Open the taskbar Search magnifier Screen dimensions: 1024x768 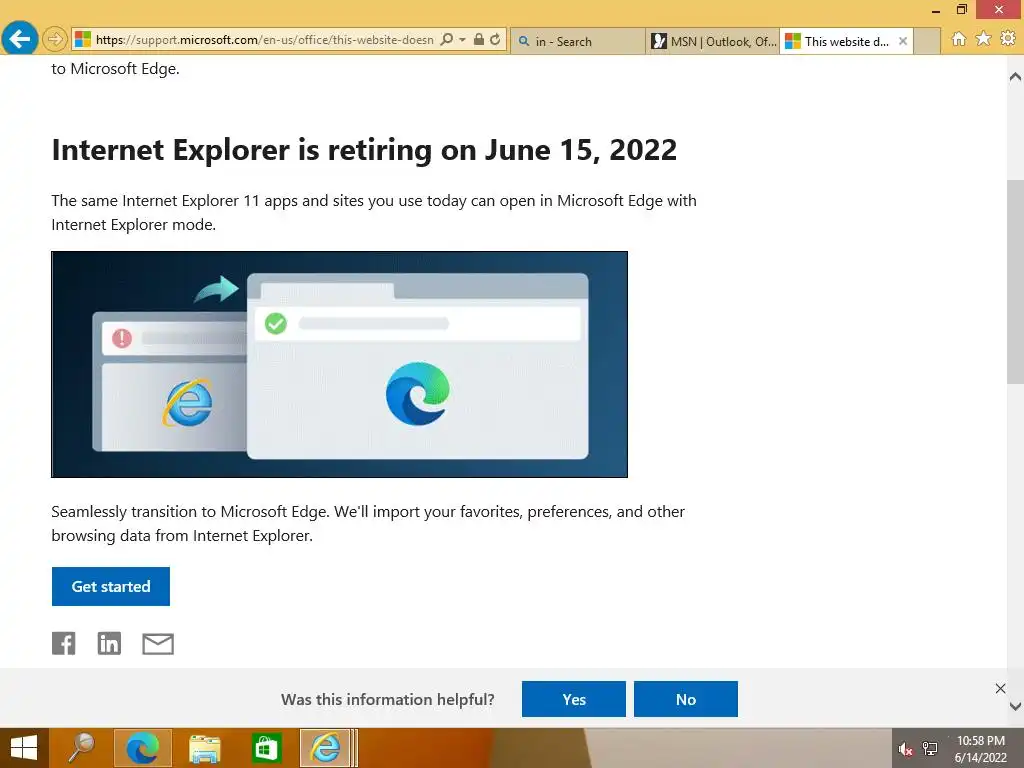pyautogui.click(x=81, y=748)
